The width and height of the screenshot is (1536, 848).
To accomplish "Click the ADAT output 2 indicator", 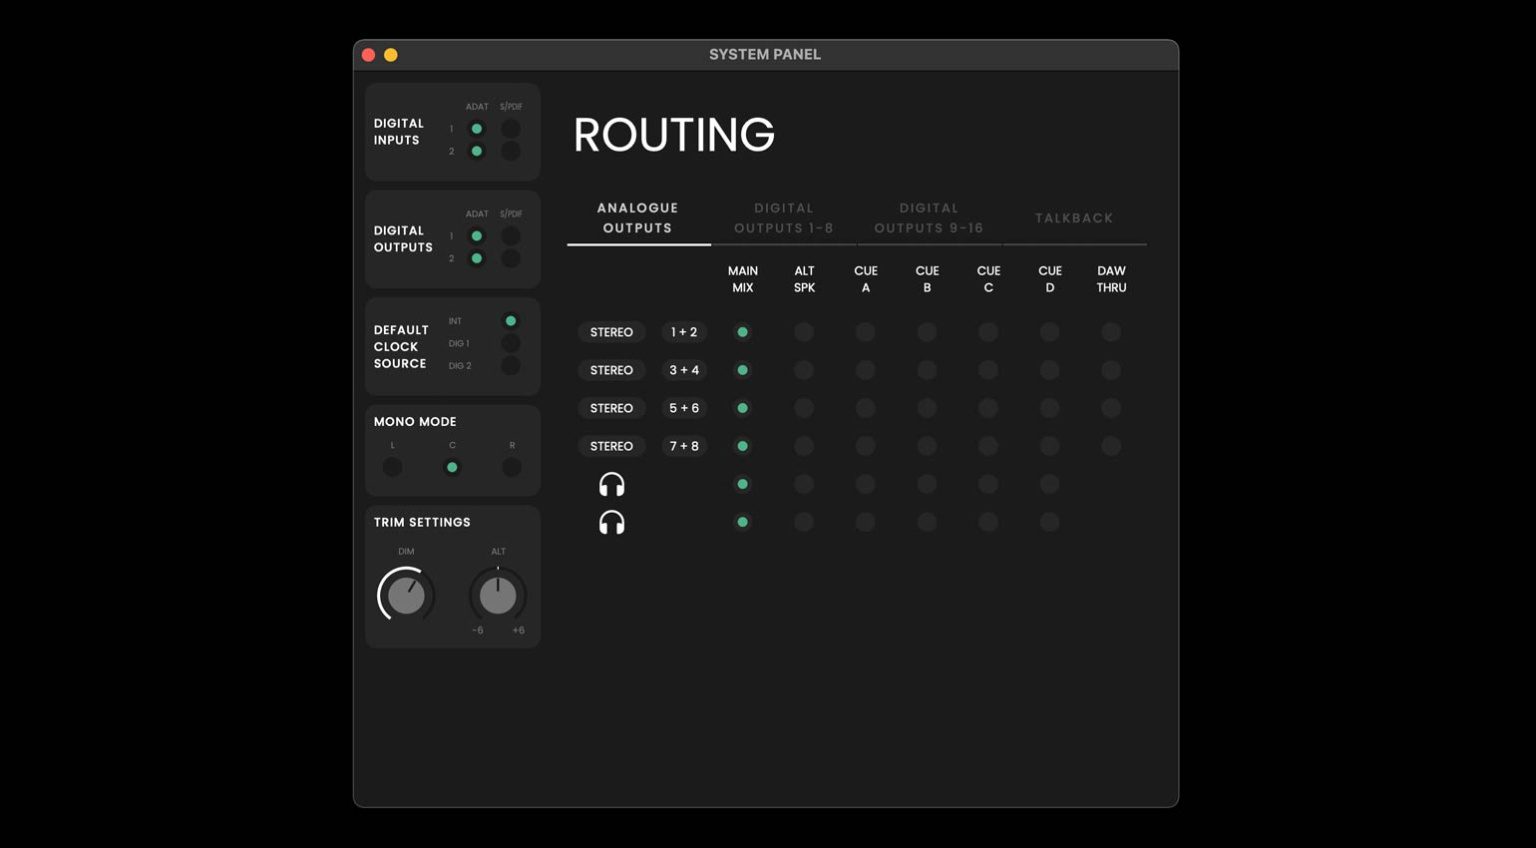I will click(x=477, y=257).
